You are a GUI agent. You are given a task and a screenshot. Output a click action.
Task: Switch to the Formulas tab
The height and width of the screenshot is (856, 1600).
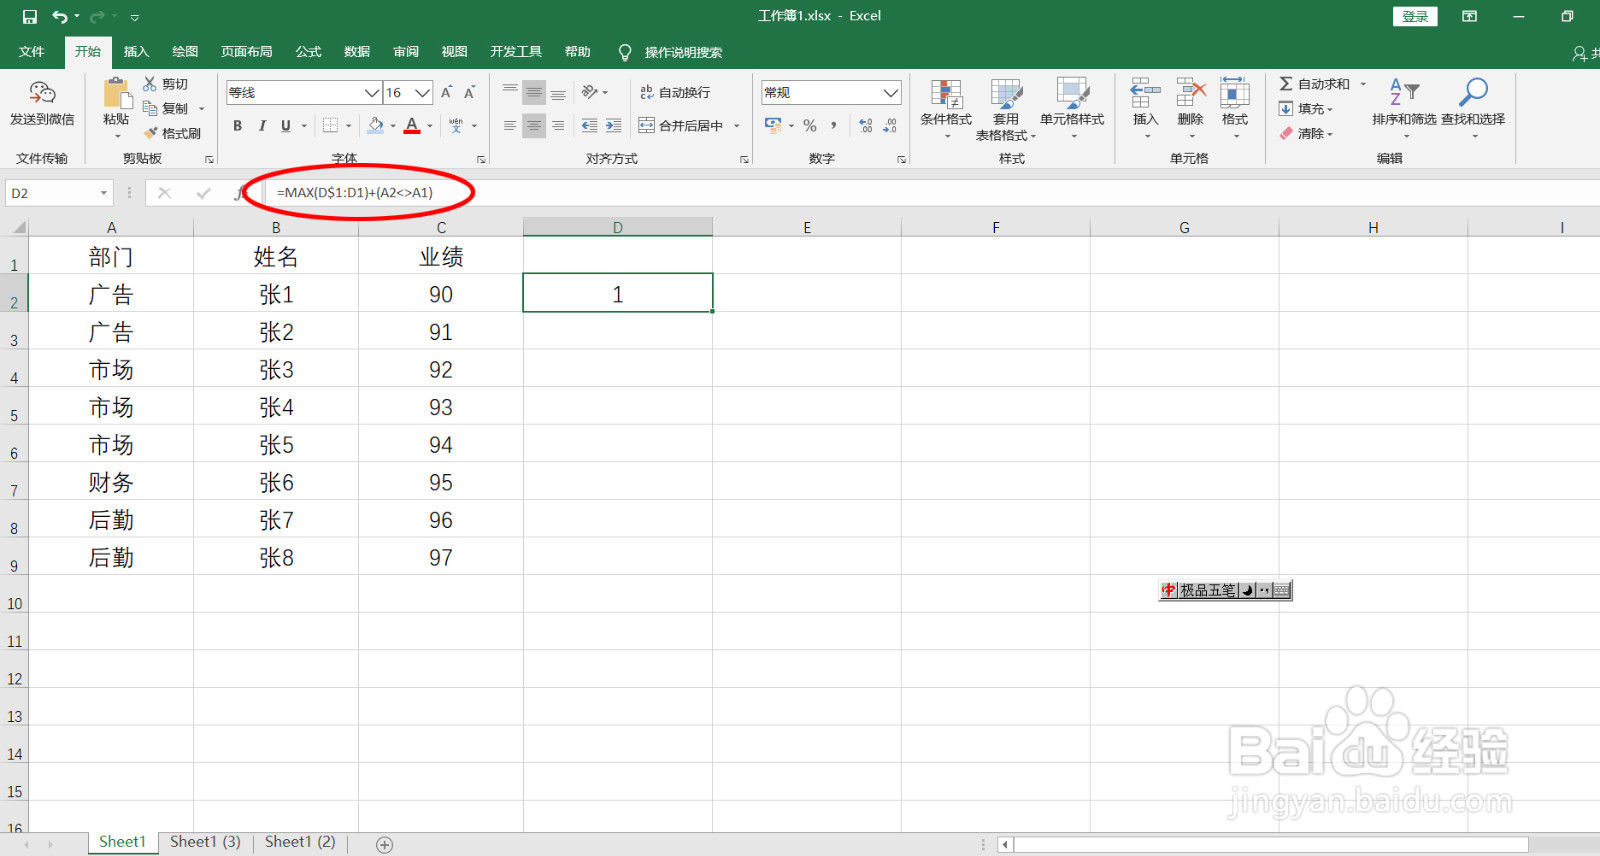pos(308,52)
